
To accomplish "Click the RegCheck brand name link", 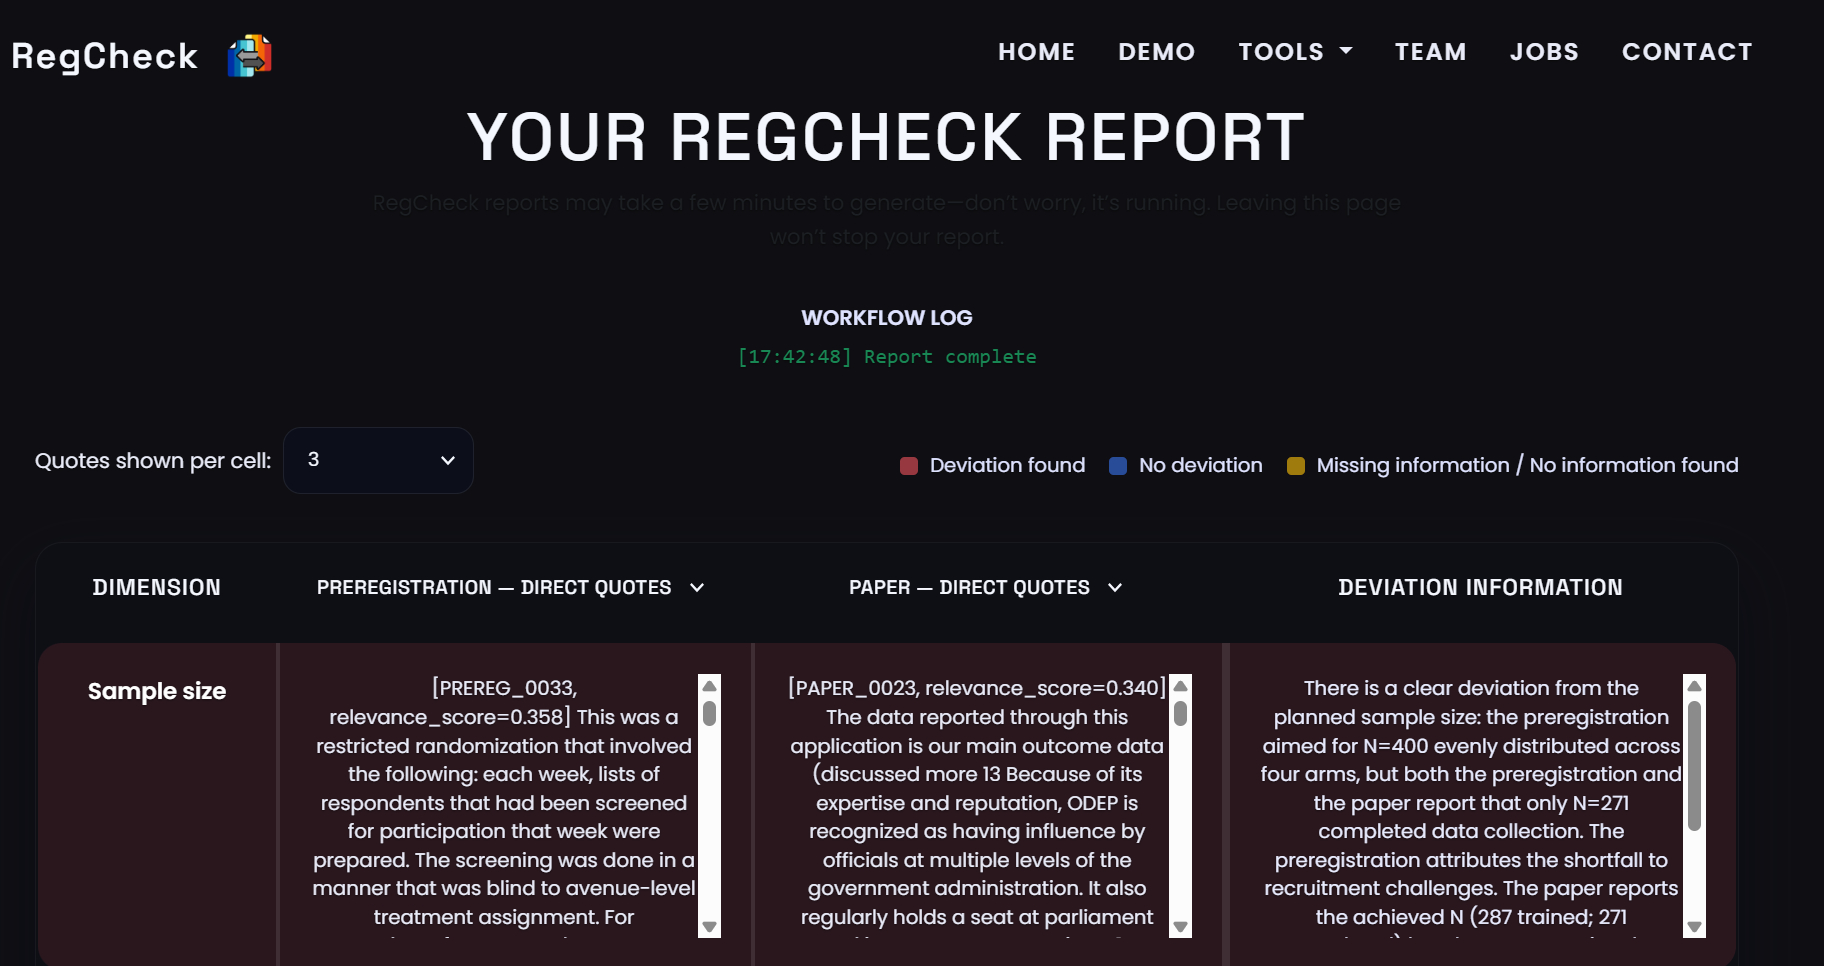I will pos(105,56).
